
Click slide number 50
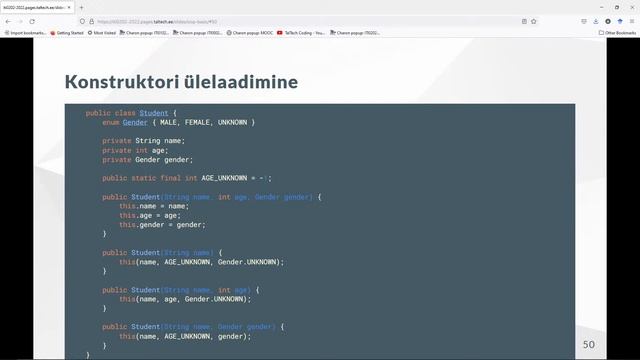(589, 344)
